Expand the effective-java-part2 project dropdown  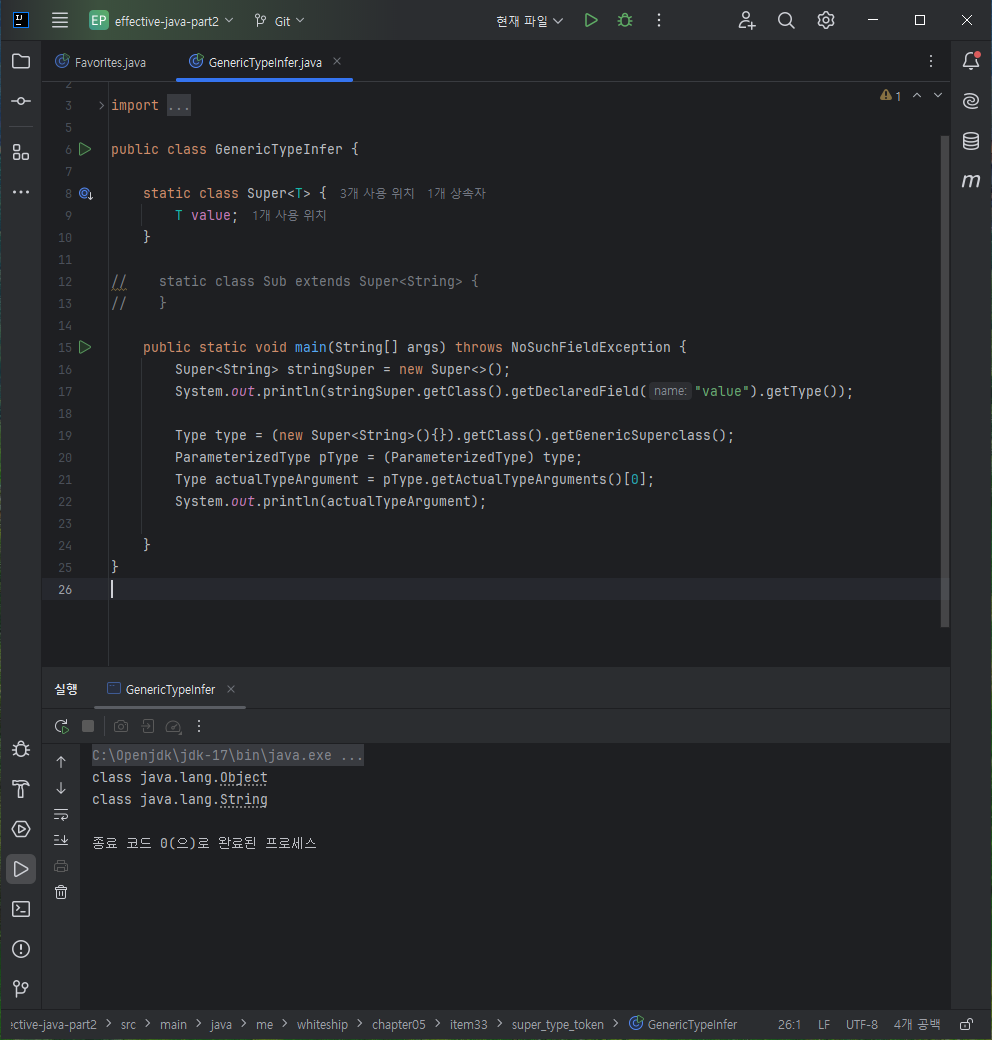tap(162, 21)
